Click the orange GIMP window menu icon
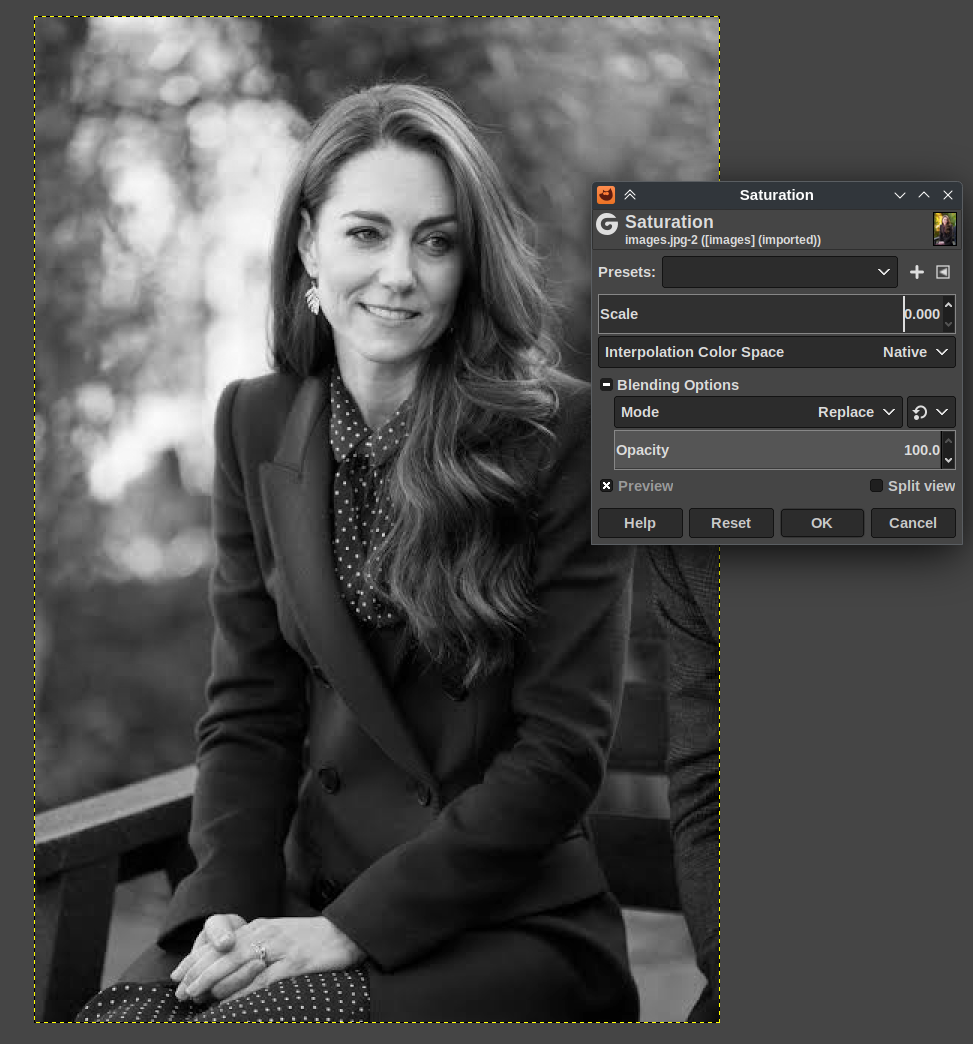Image resolution: width=973 pixels, height=1044 pixels. [x=605, y=195]
